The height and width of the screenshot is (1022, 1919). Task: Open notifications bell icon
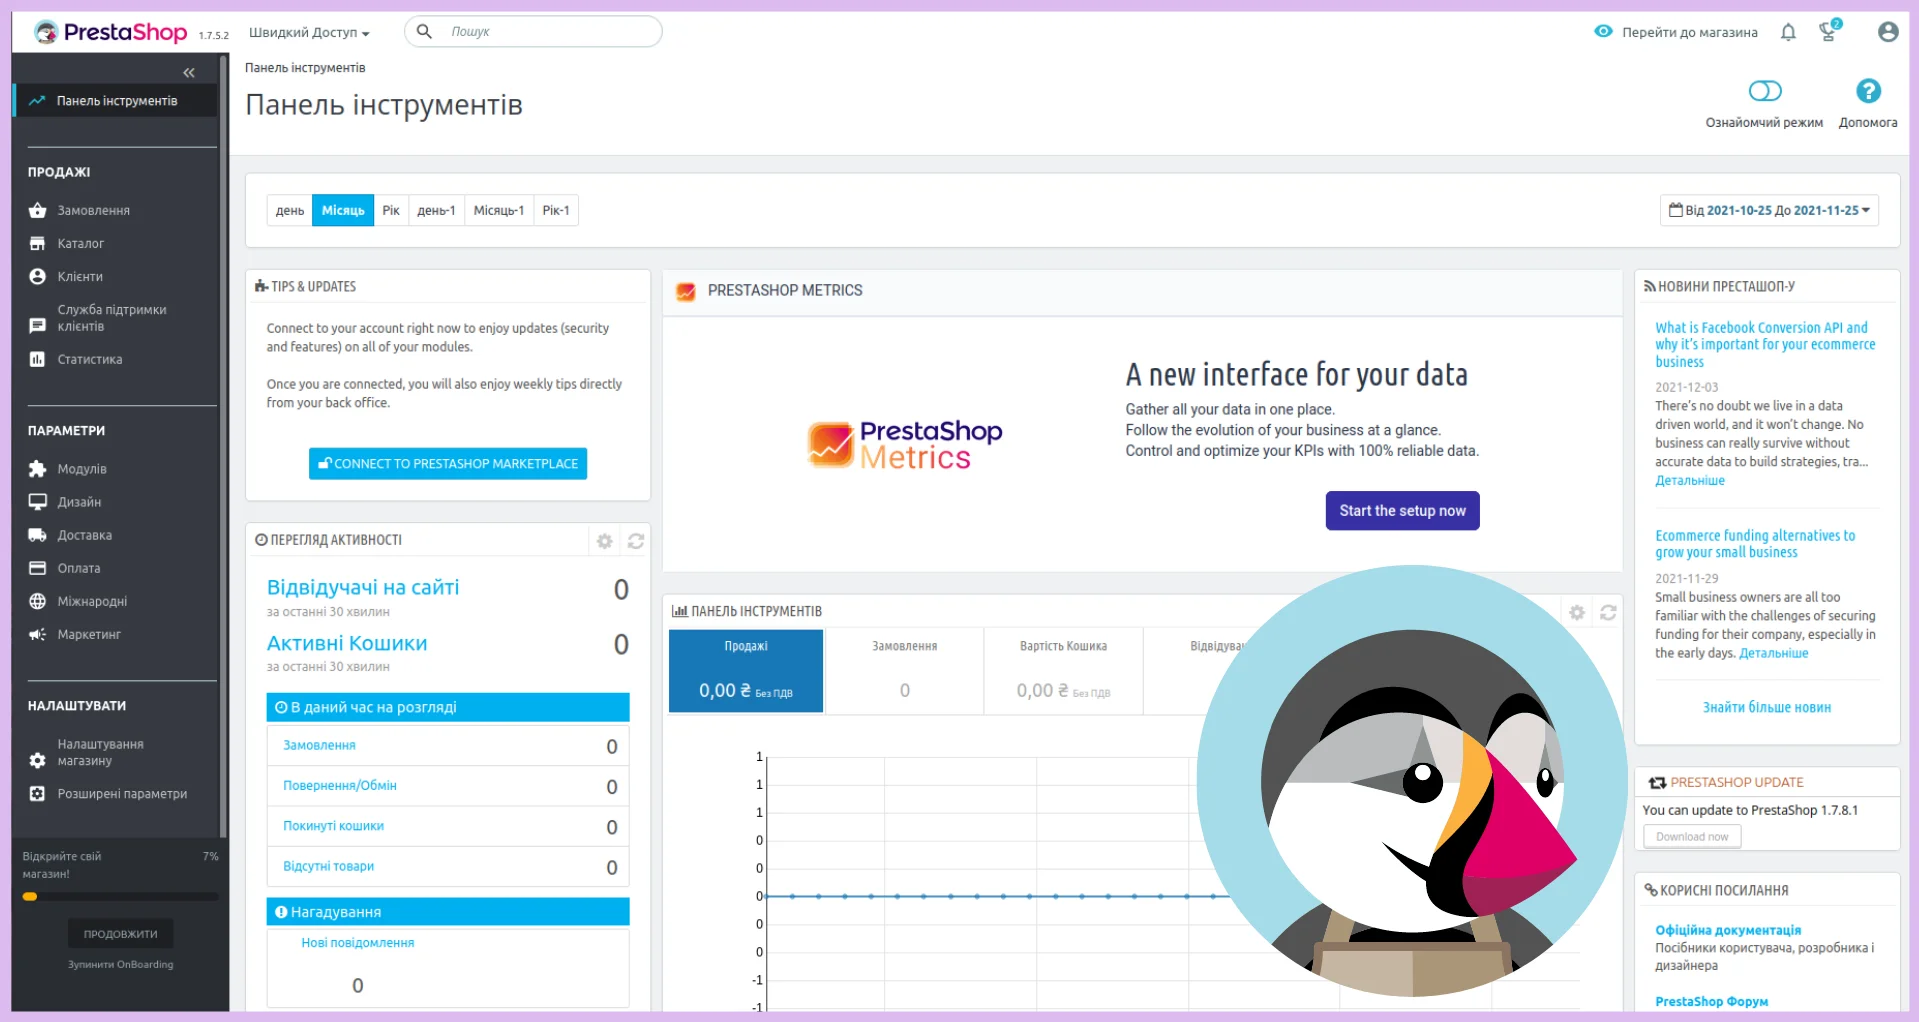point(1788,32)
